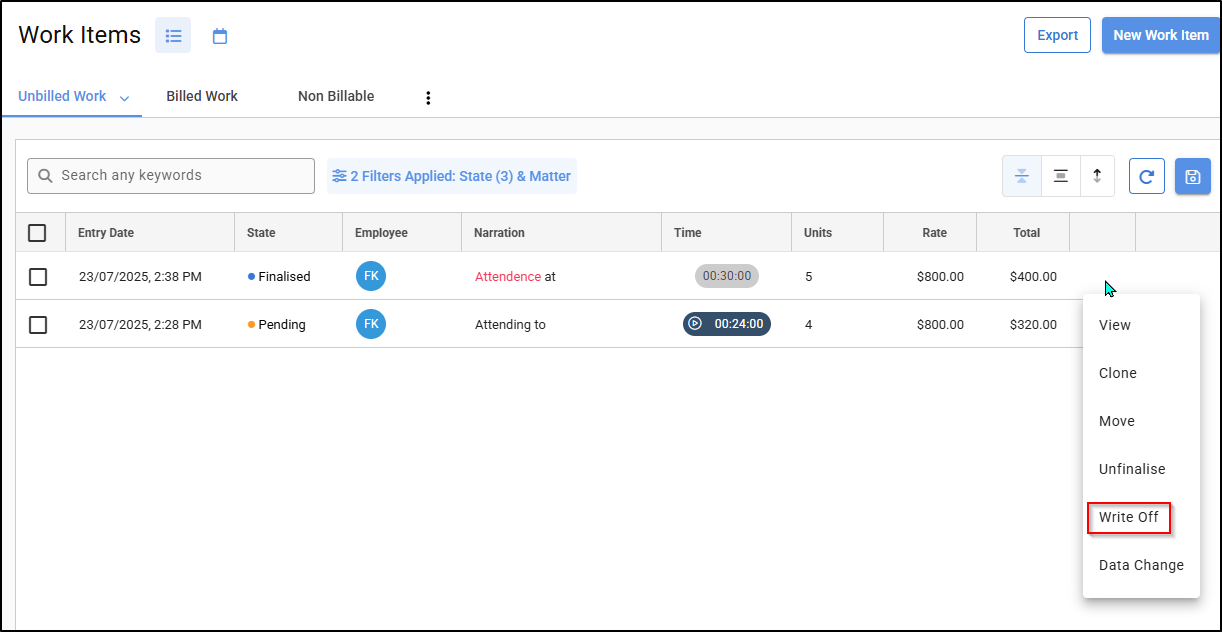Switch to calendar view icon
Screen dimensions: 1222x632
(x=220, y=36)
